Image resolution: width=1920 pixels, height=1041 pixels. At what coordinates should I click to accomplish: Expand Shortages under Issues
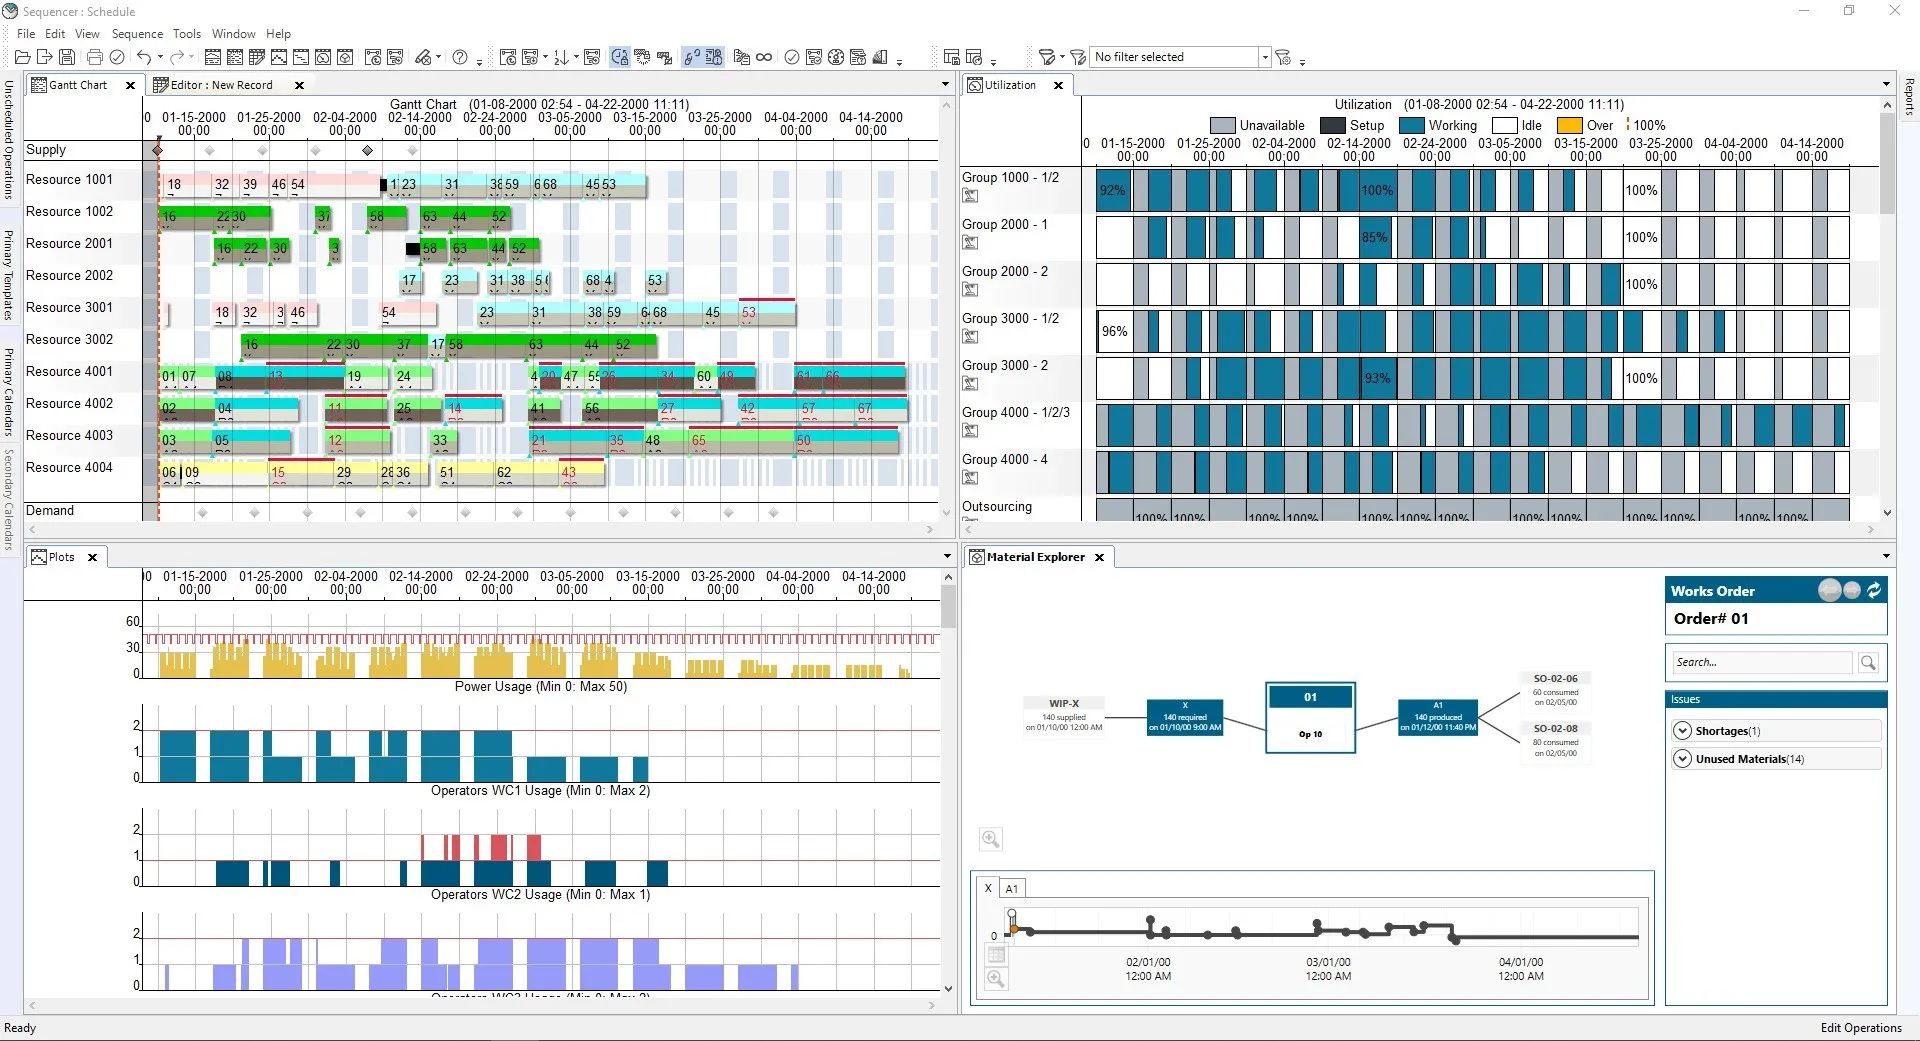pos(1684,730)
